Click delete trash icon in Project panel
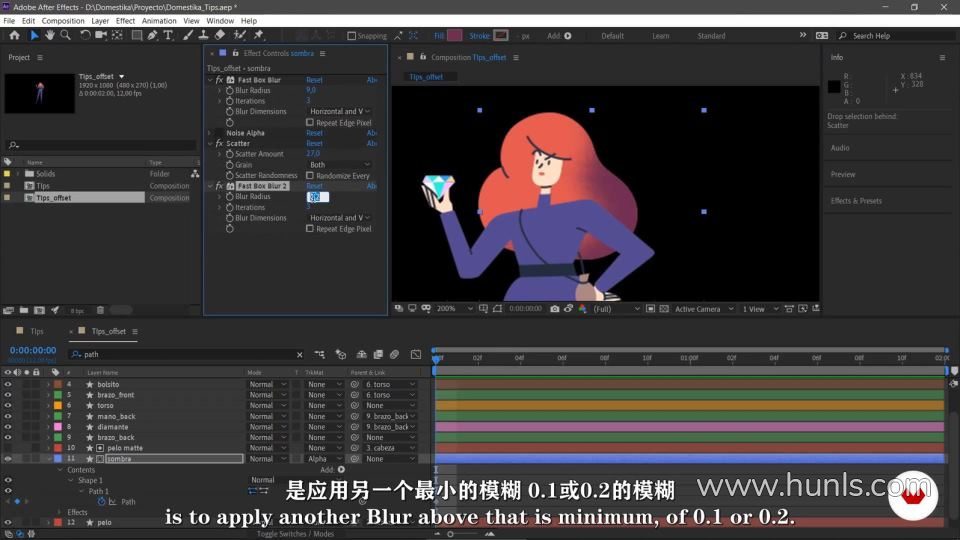 pos(100,310)
